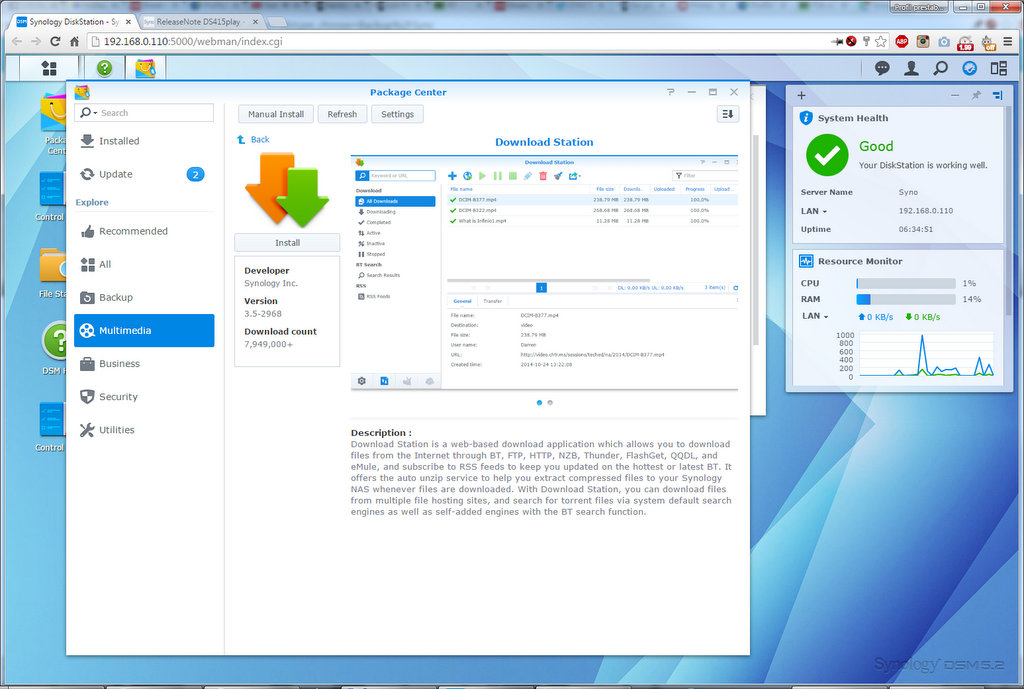
Task: Go back in browser history
Action: [17, 41]
